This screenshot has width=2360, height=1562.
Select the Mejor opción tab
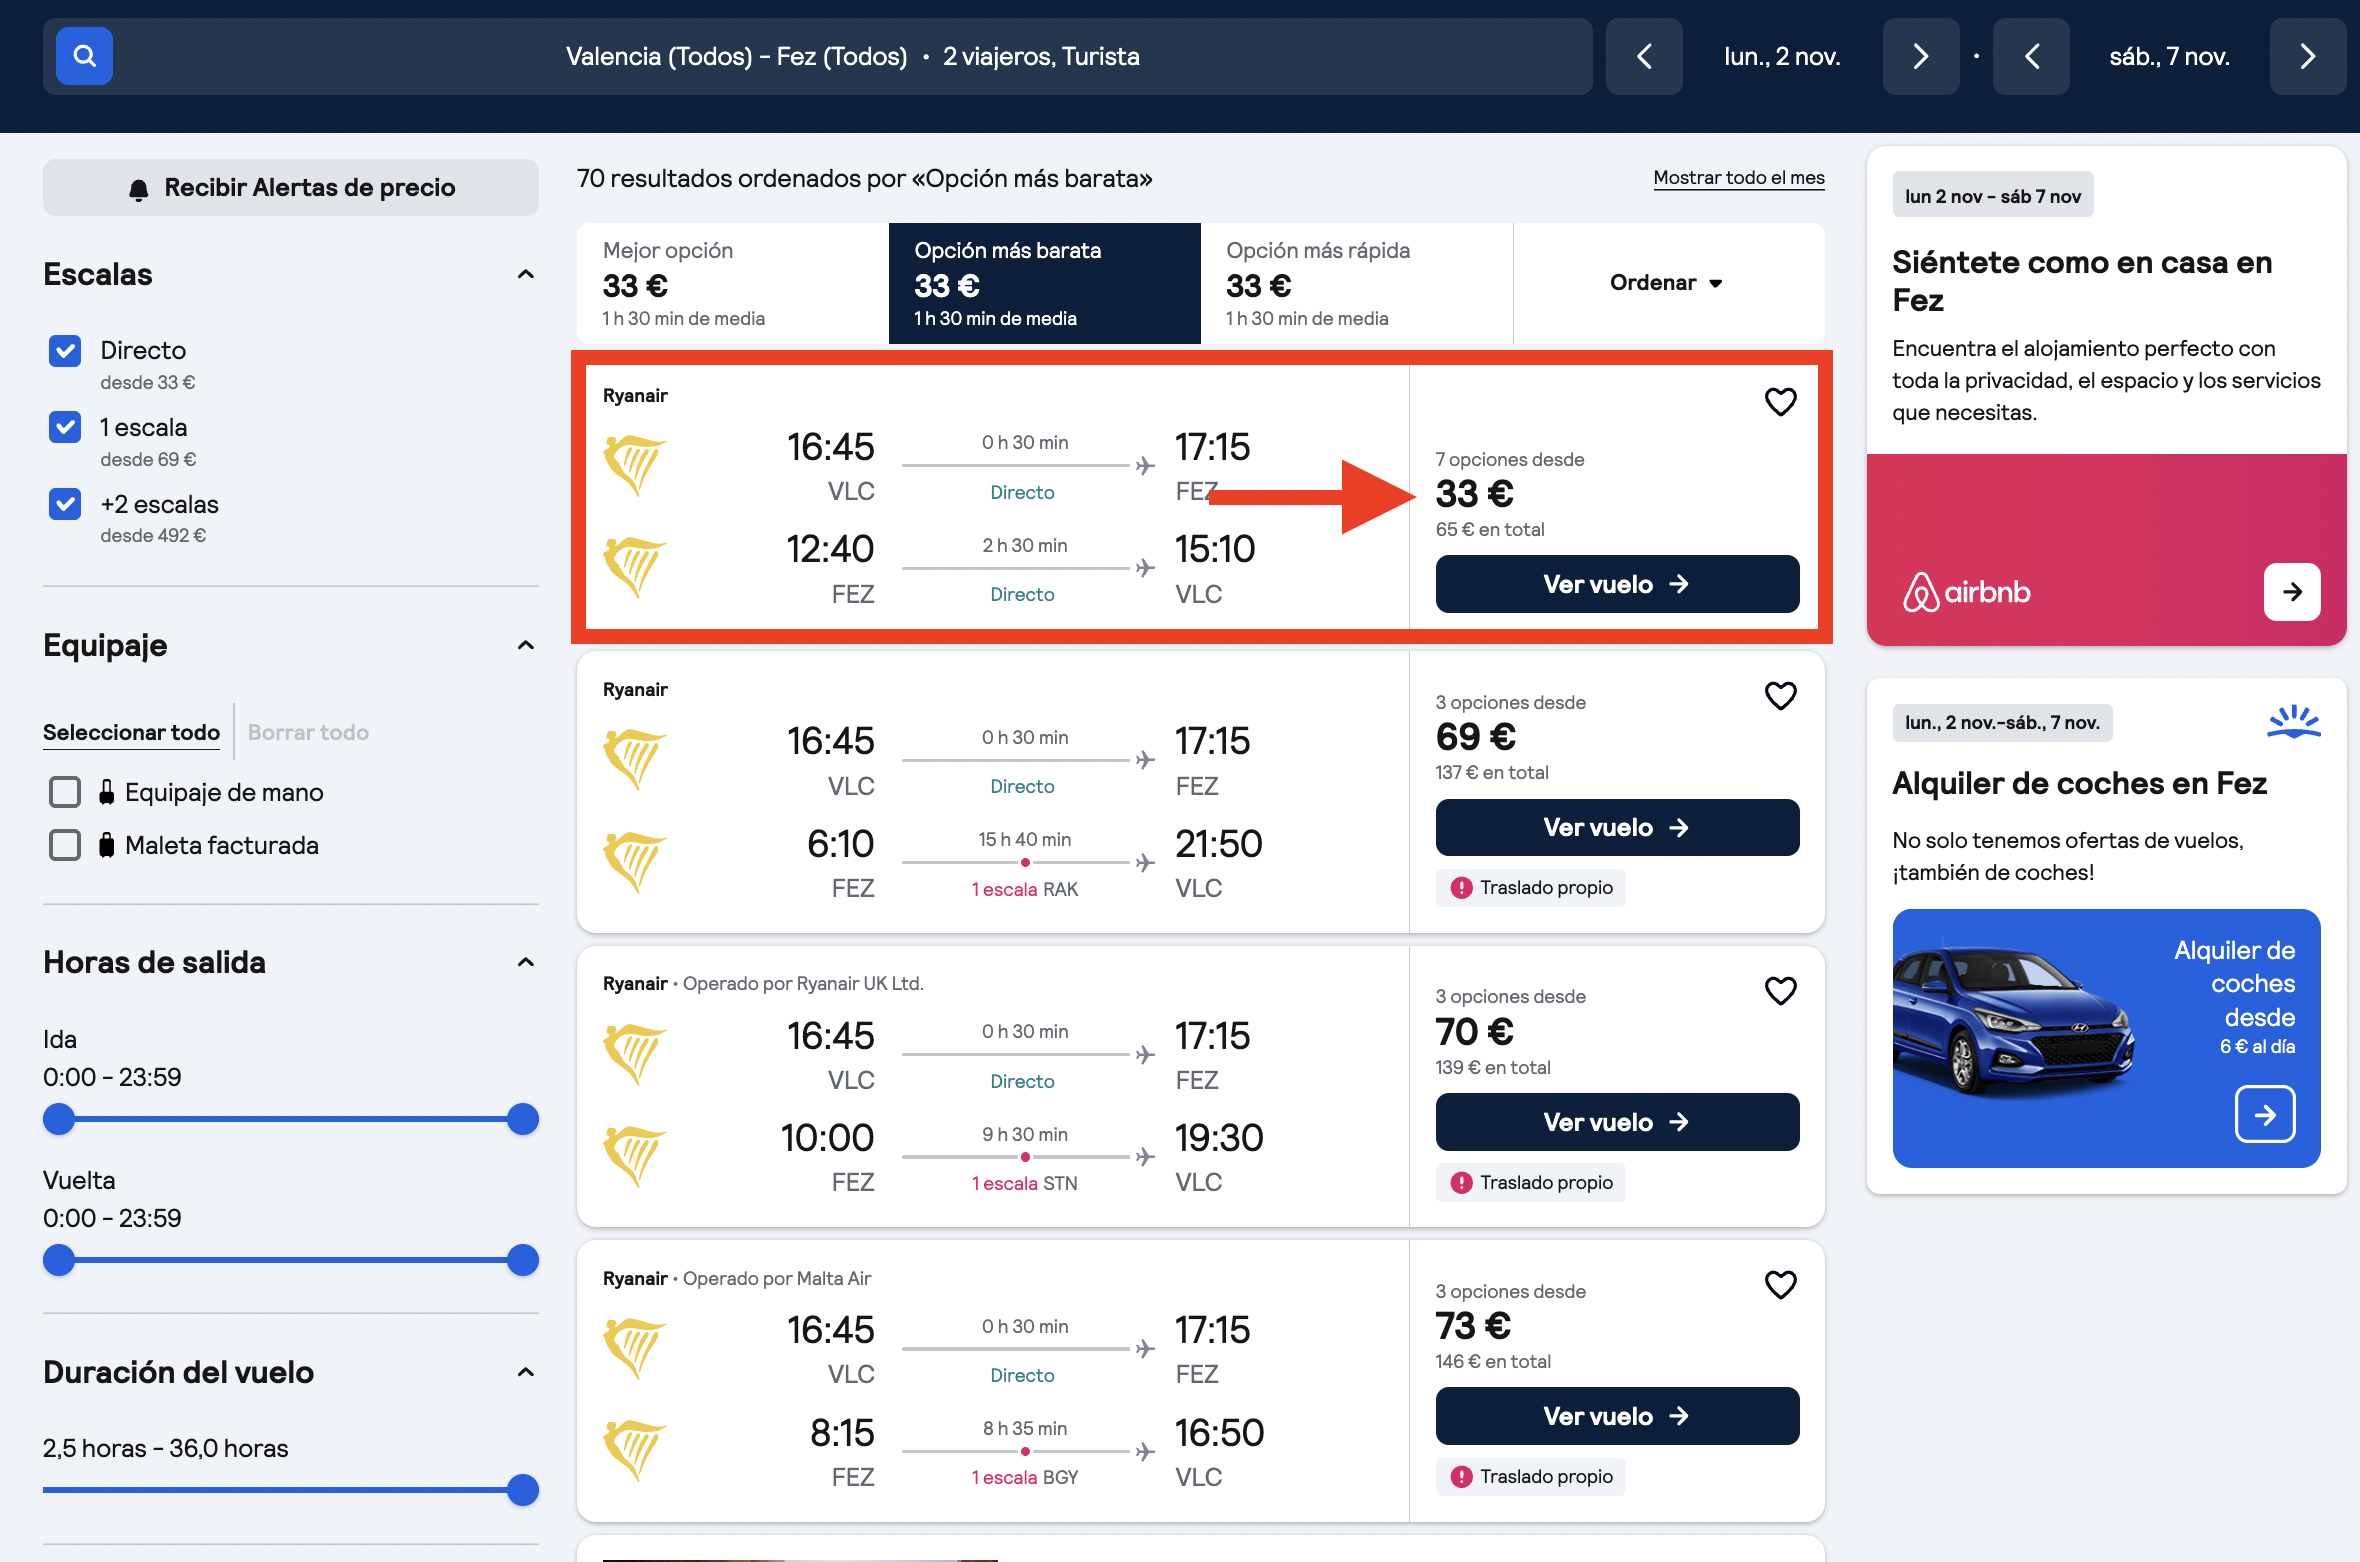pyautogui.click(x=733, y=283)
